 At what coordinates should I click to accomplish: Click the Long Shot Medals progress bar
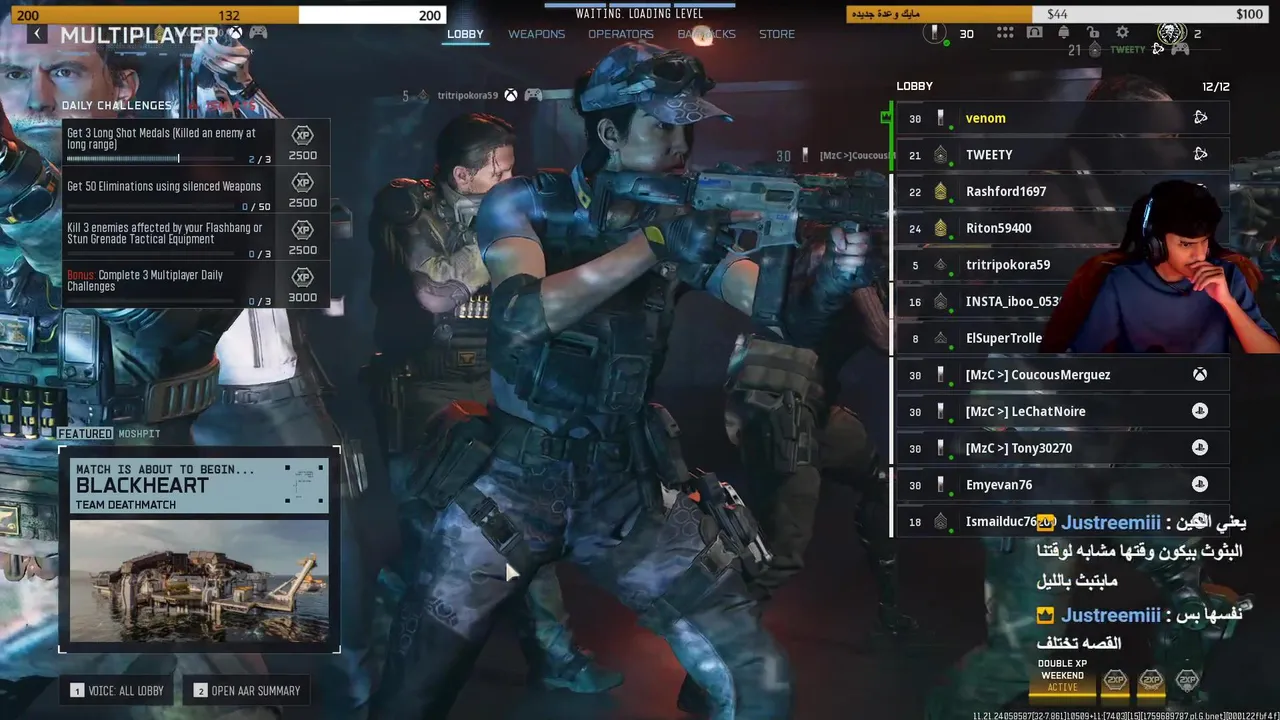click(x=153, y=159)
